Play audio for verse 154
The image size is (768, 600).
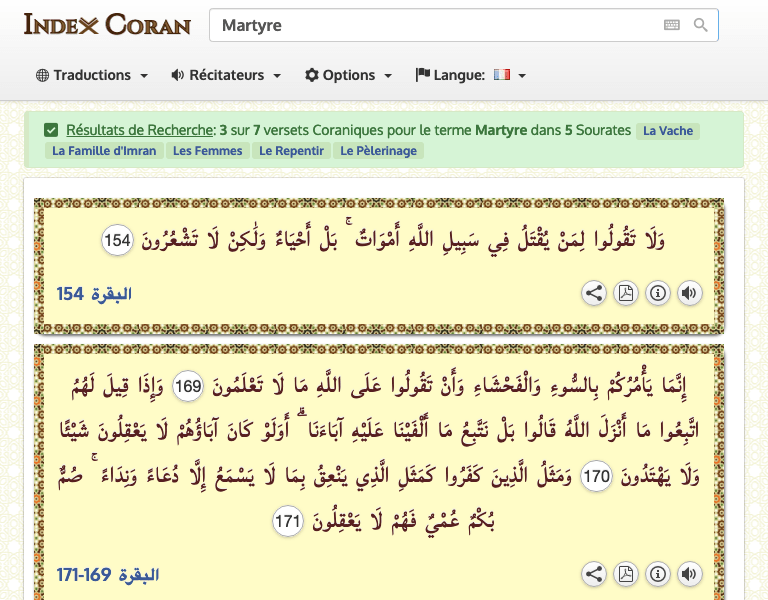(690, 293)
